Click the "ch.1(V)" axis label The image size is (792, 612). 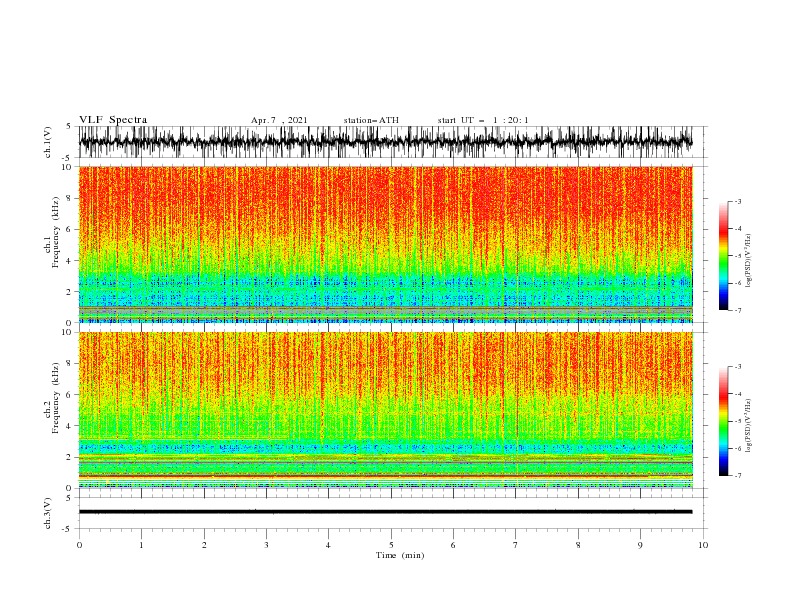click(48, 142)
